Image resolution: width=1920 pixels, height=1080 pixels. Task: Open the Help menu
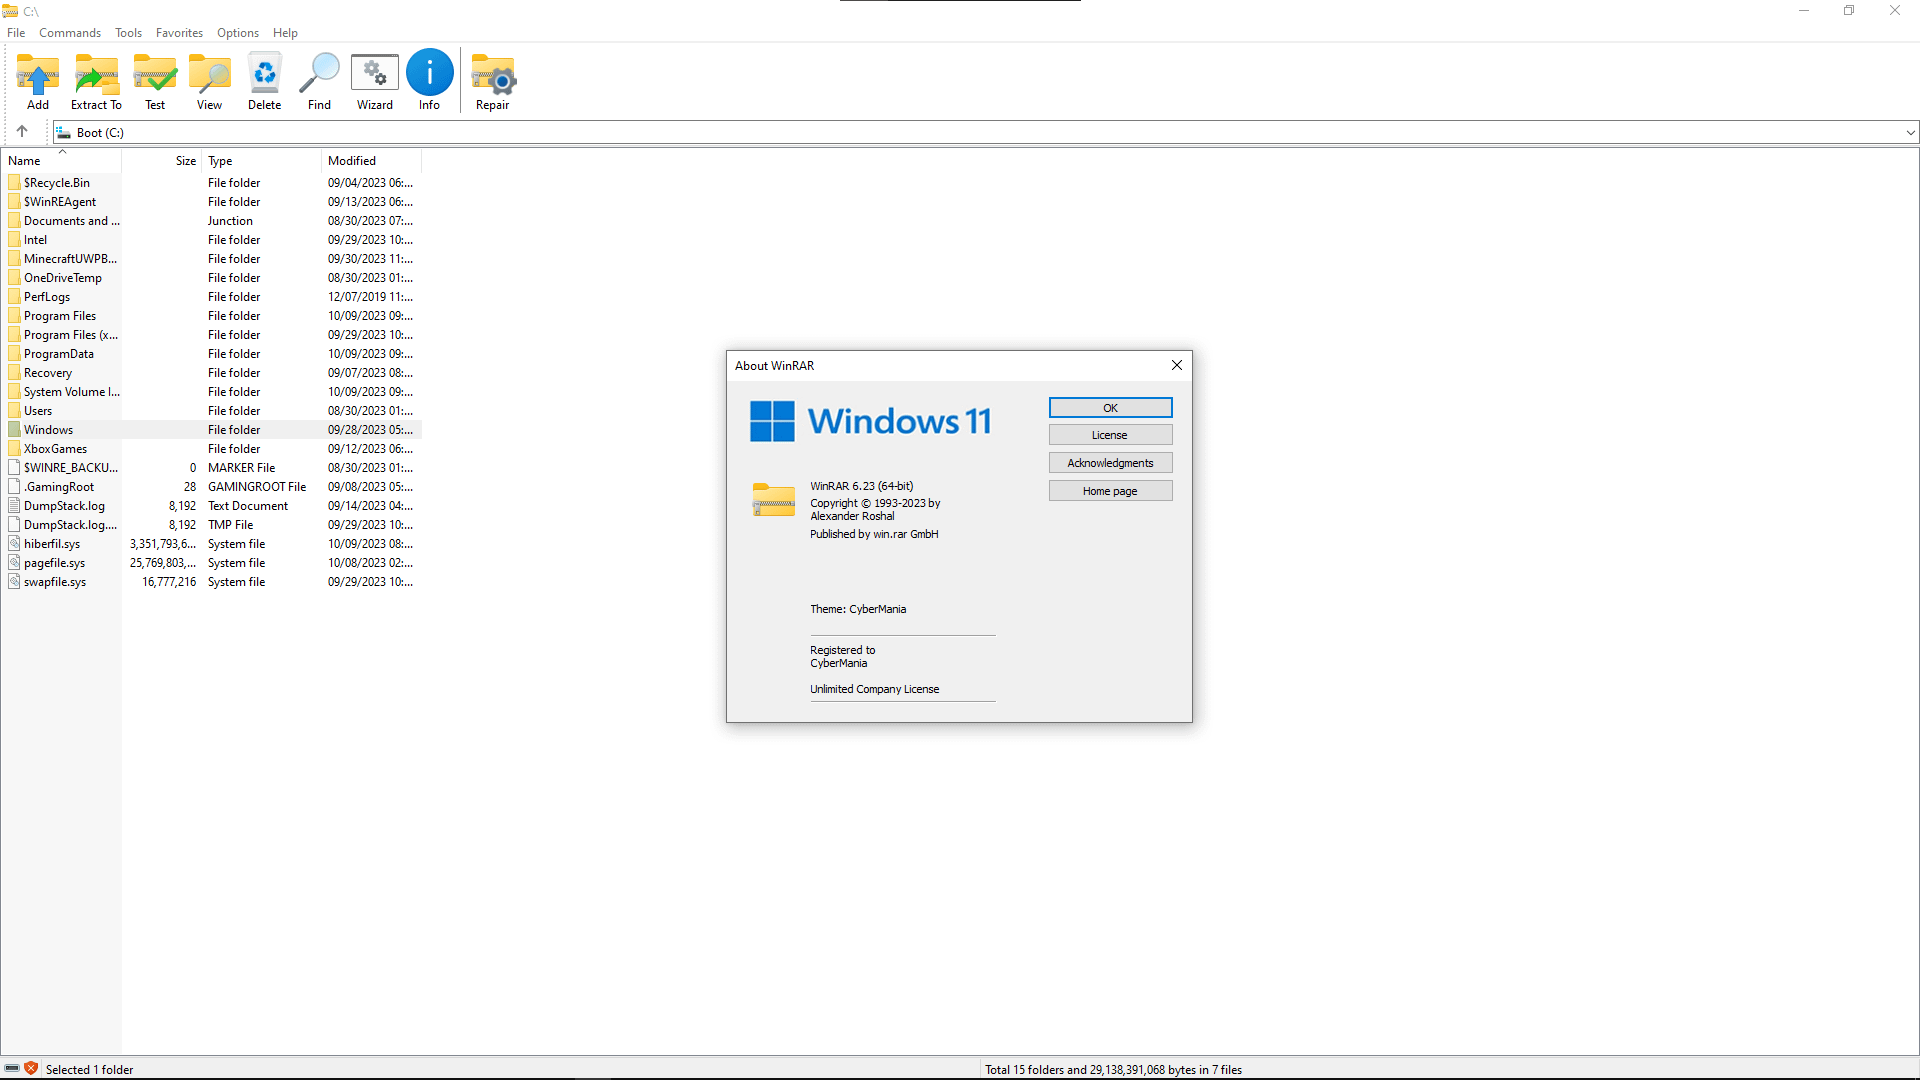[285, 32]
